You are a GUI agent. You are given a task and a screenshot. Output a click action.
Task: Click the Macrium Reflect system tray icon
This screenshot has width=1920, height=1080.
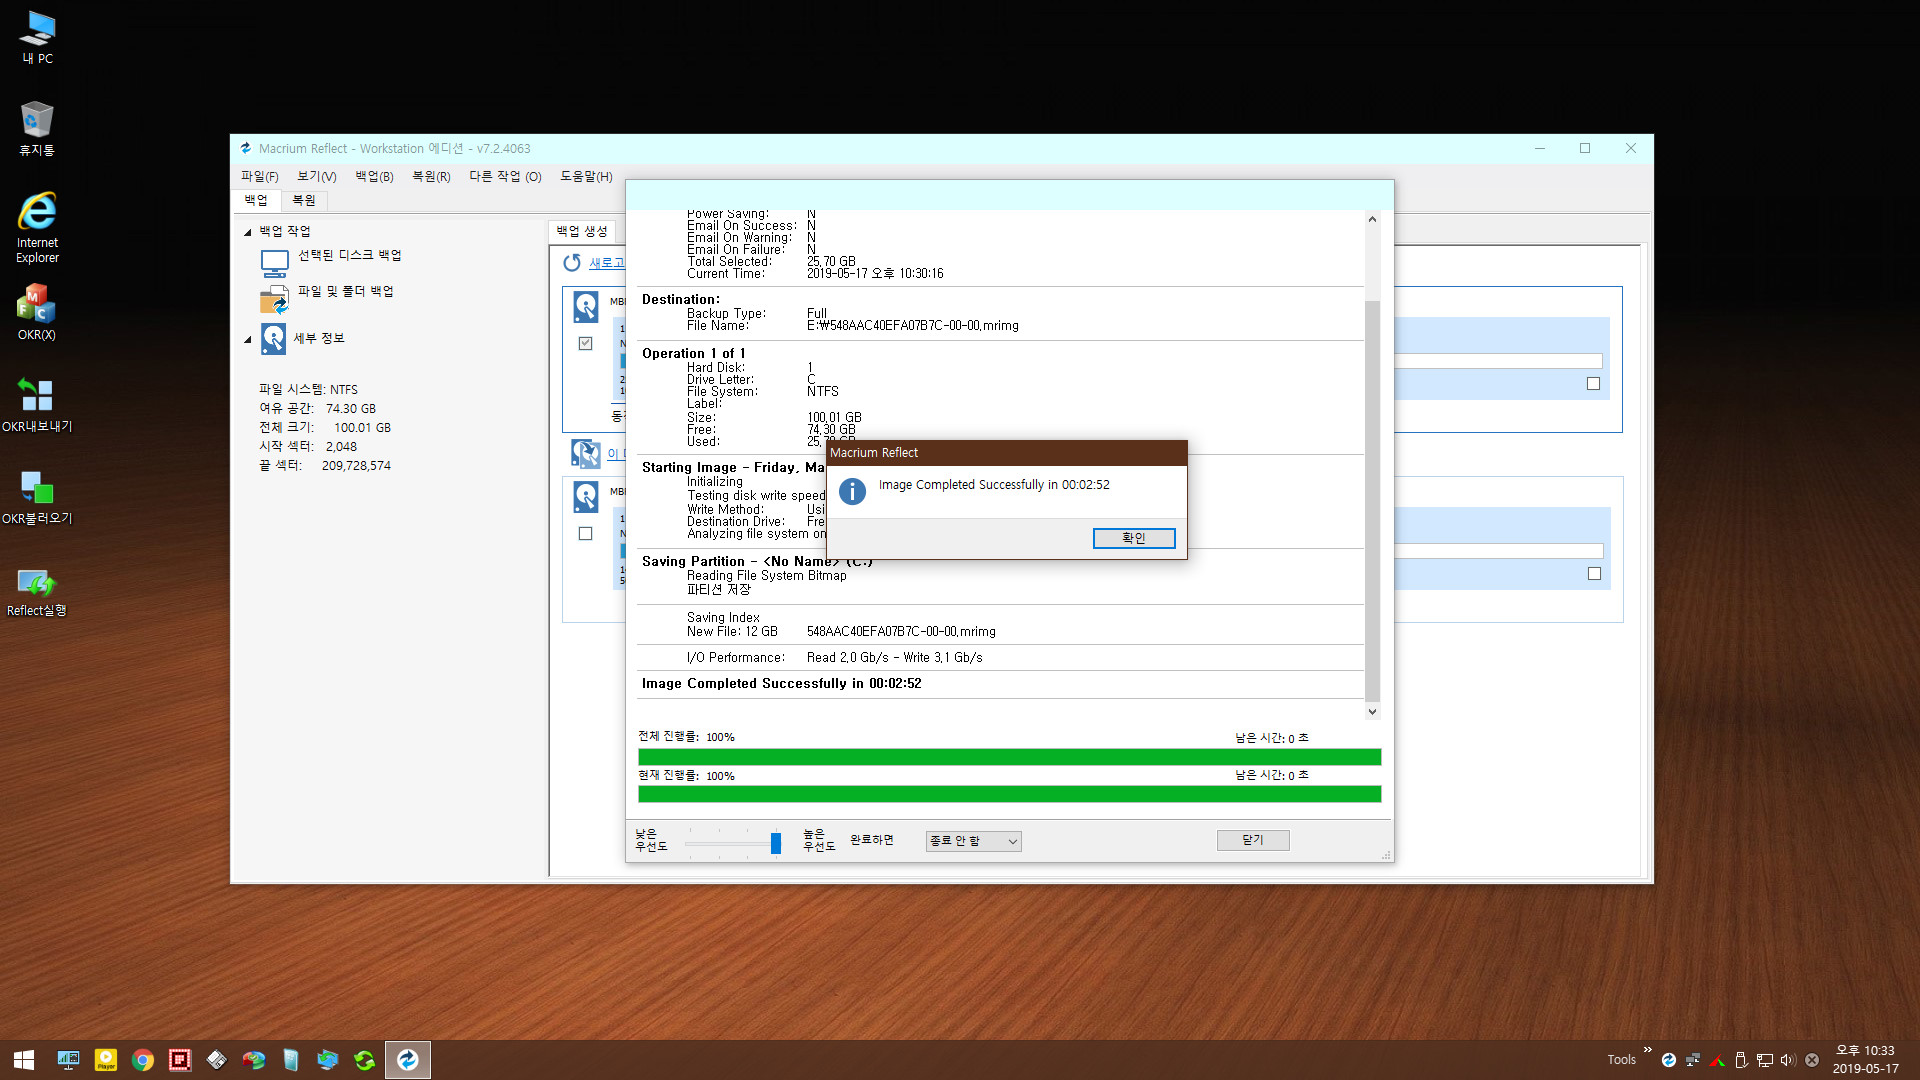coord(1668,1060)
